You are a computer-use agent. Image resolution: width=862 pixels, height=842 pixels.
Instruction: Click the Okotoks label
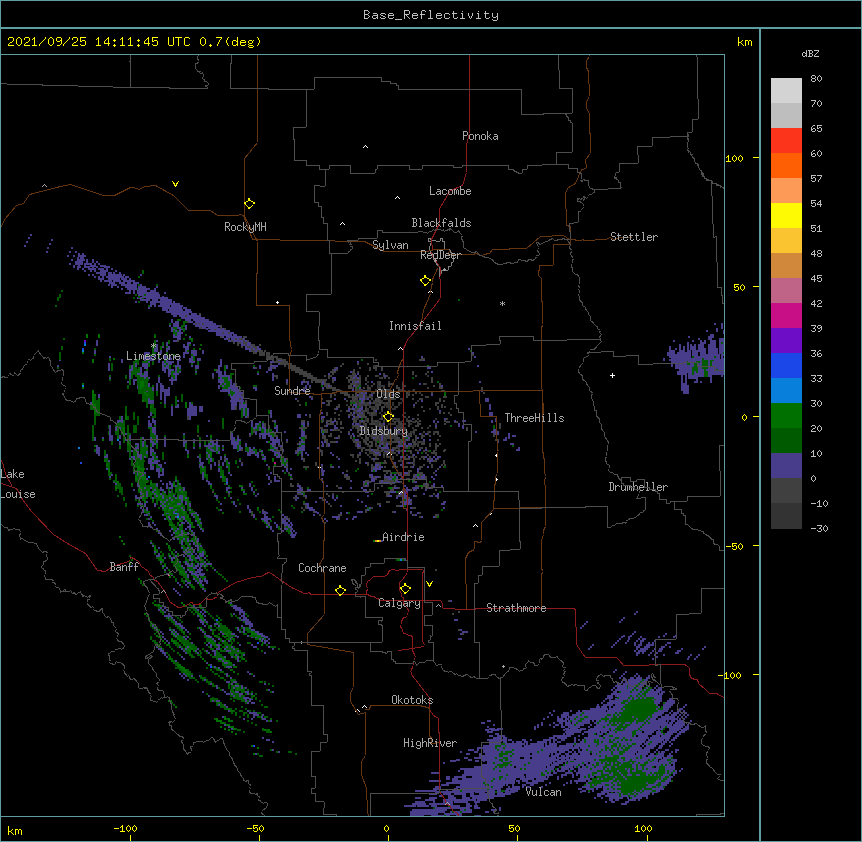(x=412, y=700)
